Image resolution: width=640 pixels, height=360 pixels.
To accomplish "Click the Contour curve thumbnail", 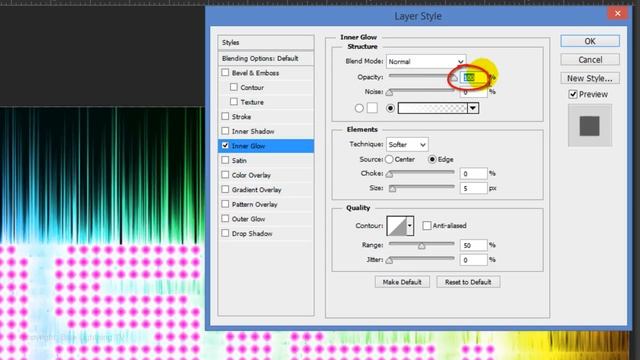I will coord(397,226).
